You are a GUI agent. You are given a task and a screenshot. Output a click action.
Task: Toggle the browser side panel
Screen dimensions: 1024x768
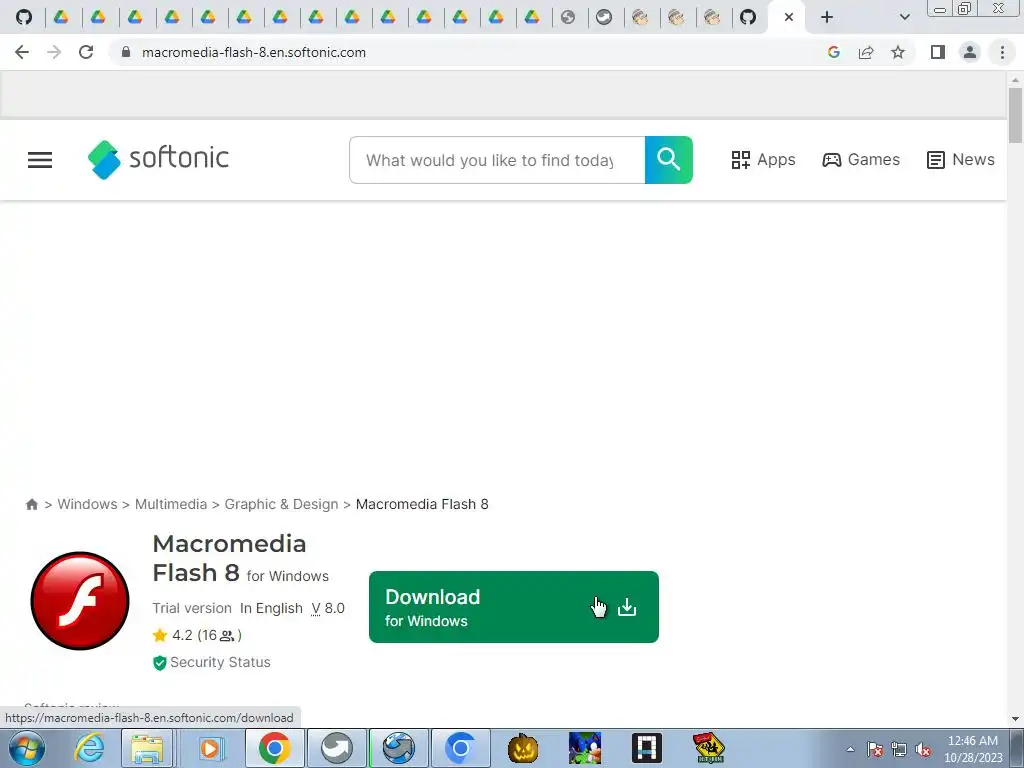coord(938,52)
